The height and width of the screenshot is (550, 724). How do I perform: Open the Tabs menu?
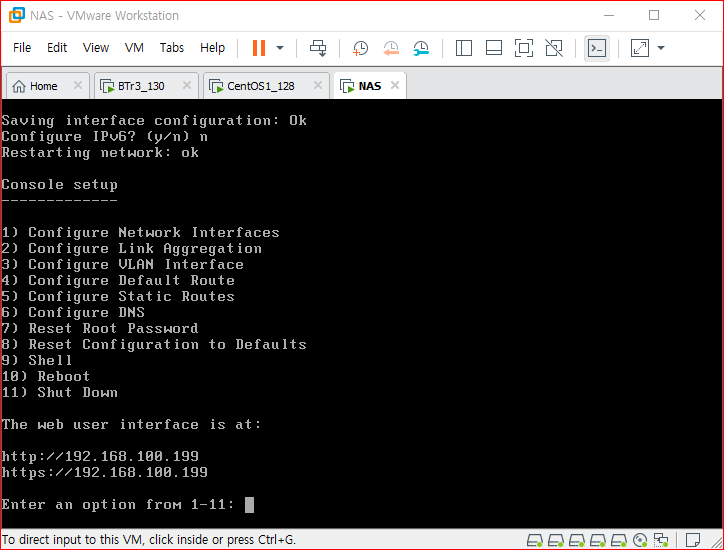[x=172, y=48]
